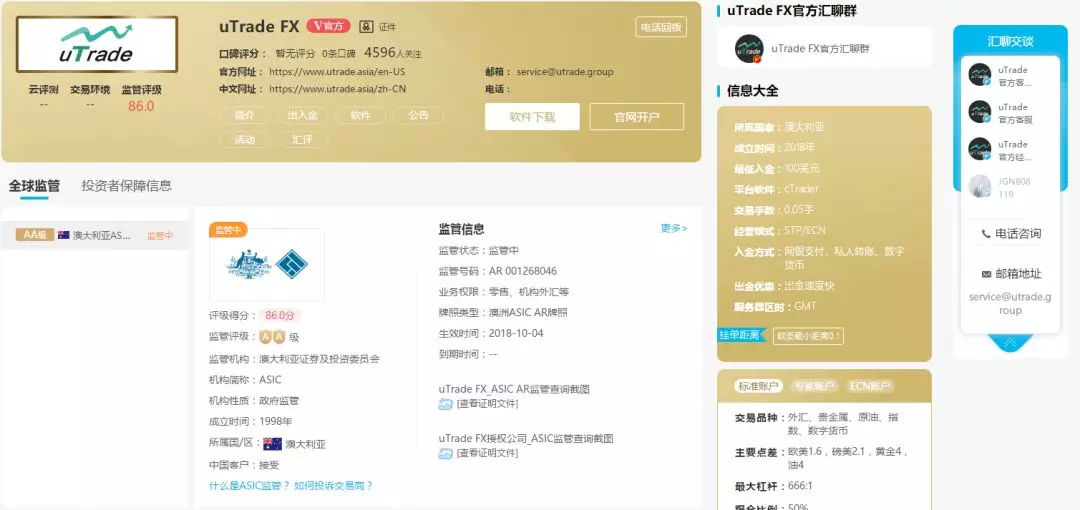
Task: Click the JGN808119 user avatar
Action: (x=980, y=186)
